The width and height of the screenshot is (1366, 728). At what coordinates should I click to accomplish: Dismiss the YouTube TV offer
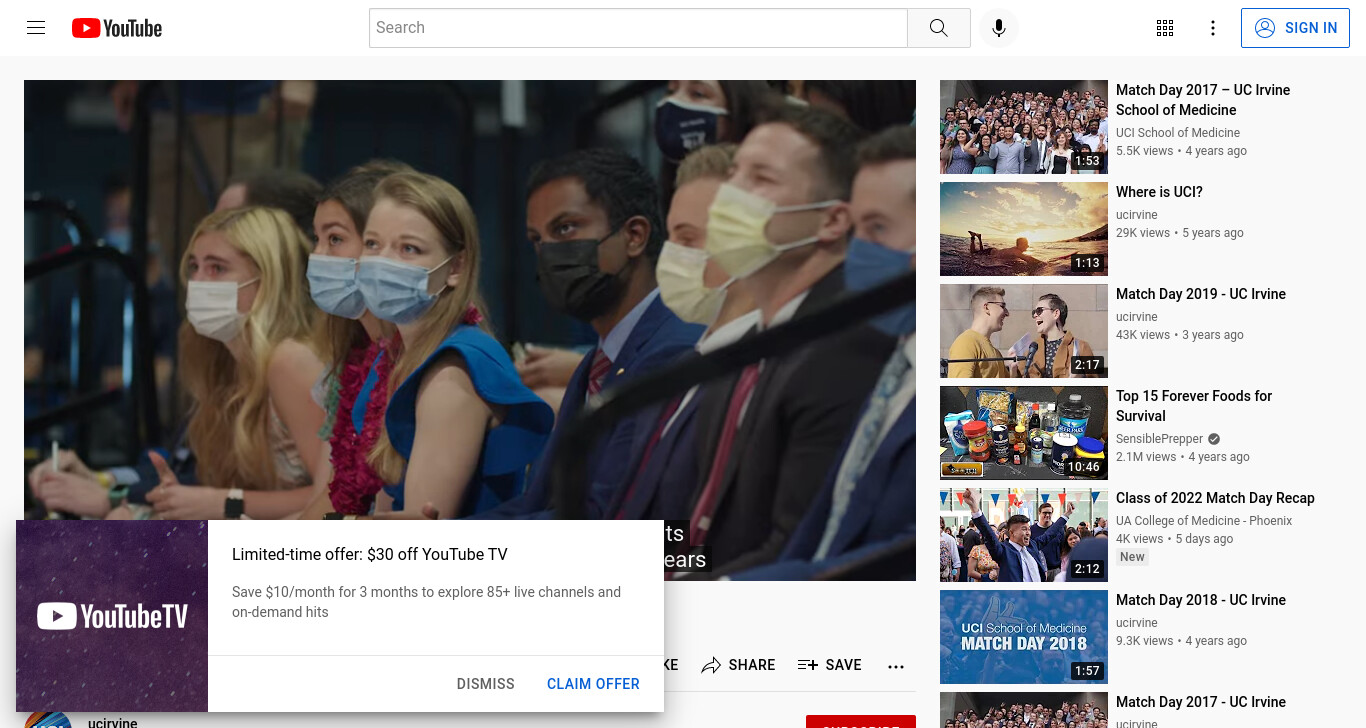pyautogui.click(x=486, y=684)
